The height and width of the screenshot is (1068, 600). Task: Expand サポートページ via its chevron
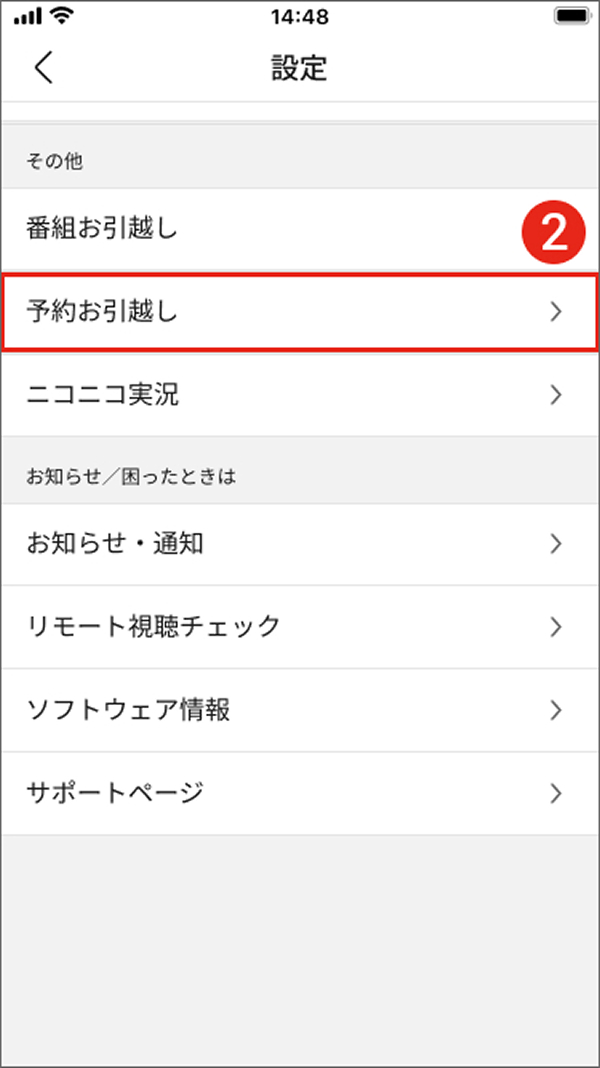point(557,793)
